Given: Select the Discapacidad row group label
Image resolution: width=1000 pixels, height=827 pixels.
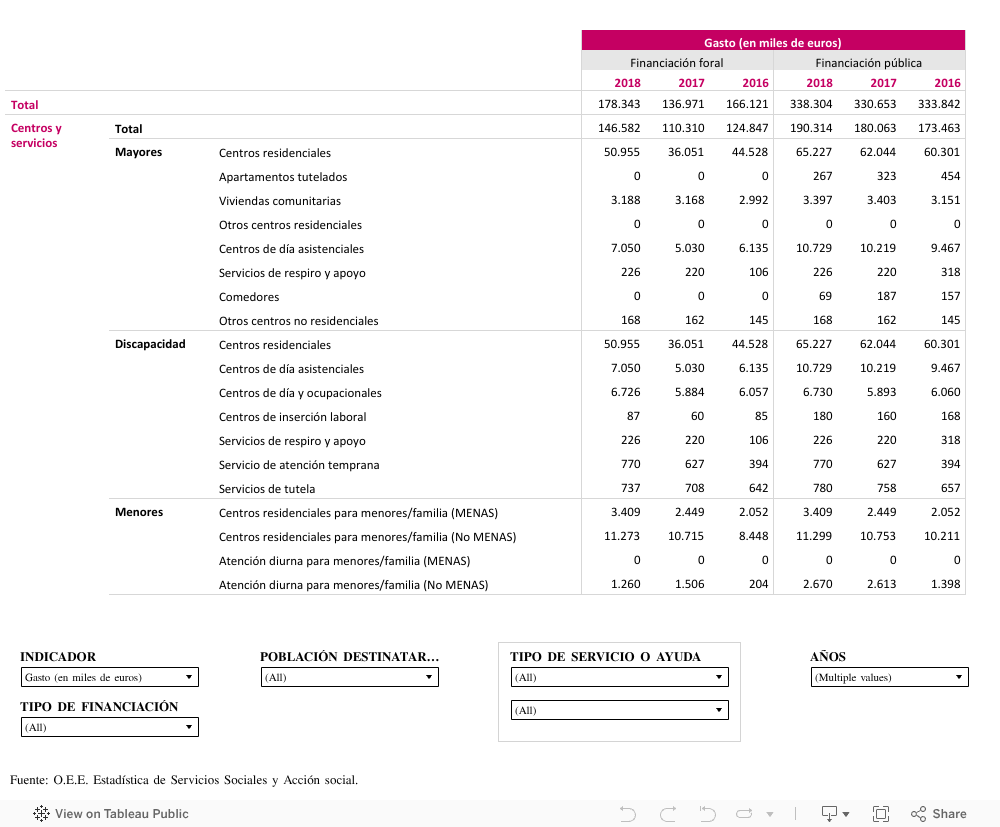Looking at the screenshot, I should click(x=150, y=345).
